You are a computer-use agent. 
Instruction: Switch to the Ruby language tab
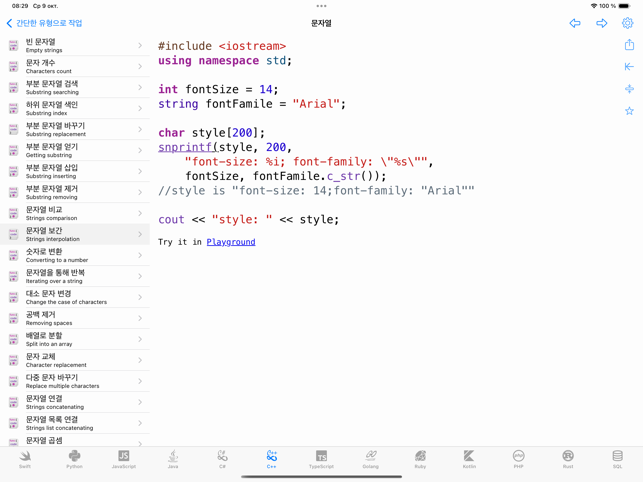tap(420, 459)
